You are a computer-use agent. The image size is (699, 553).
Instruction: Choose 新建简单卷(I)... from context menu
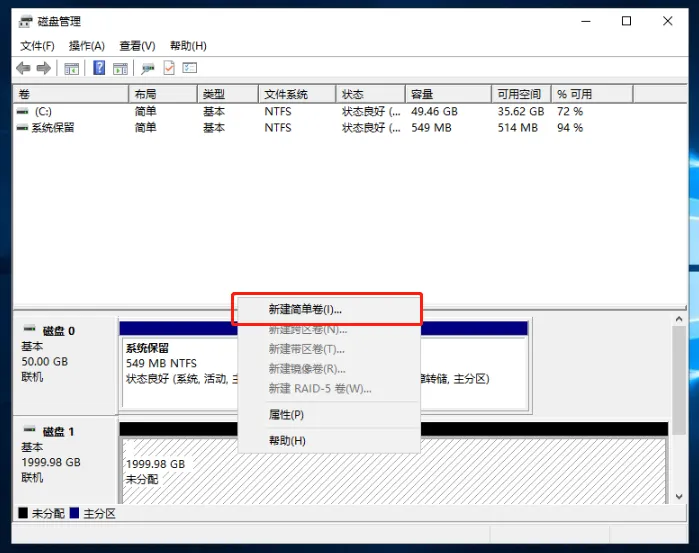tap(327, 309)
